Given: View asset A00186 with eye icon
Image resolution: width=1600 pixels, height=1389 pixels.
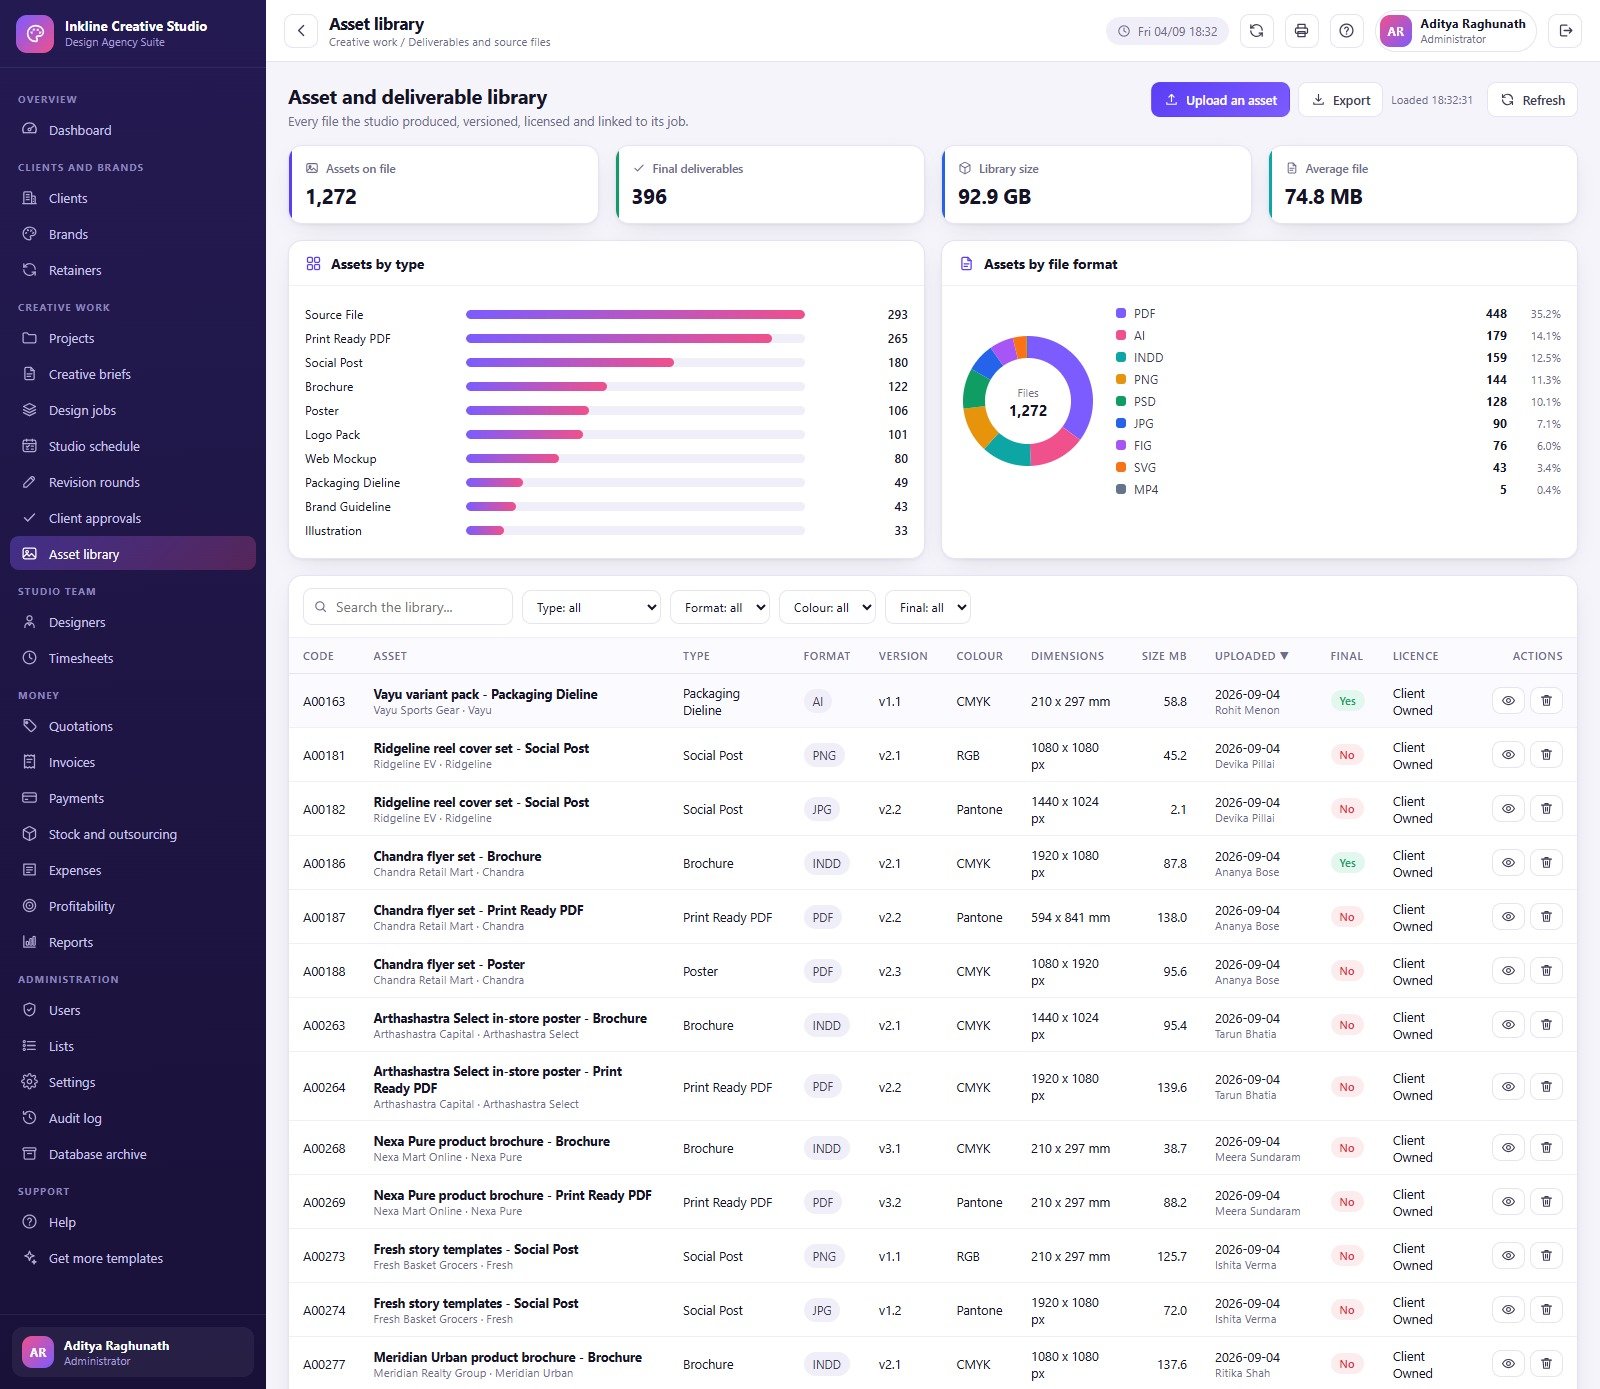Looking at the screenshot, I should (1508, 863).
